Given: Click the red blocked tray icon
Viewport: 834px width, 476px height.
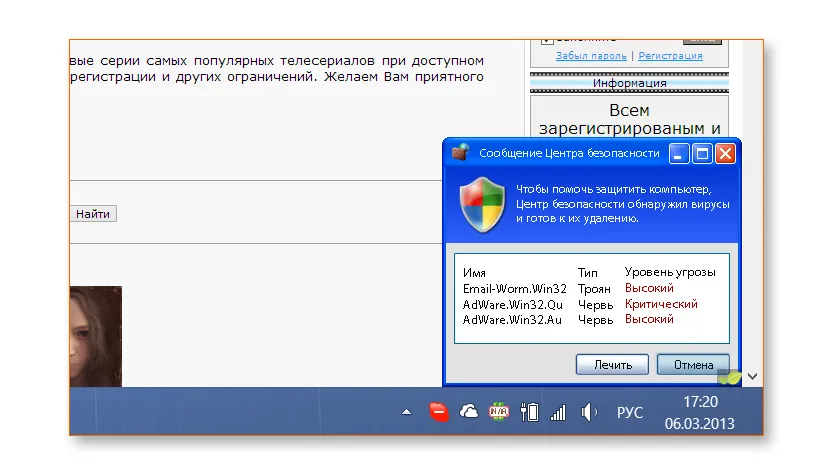Looking at the screenshot, I should pyautogui.click(x=438, y=412).
